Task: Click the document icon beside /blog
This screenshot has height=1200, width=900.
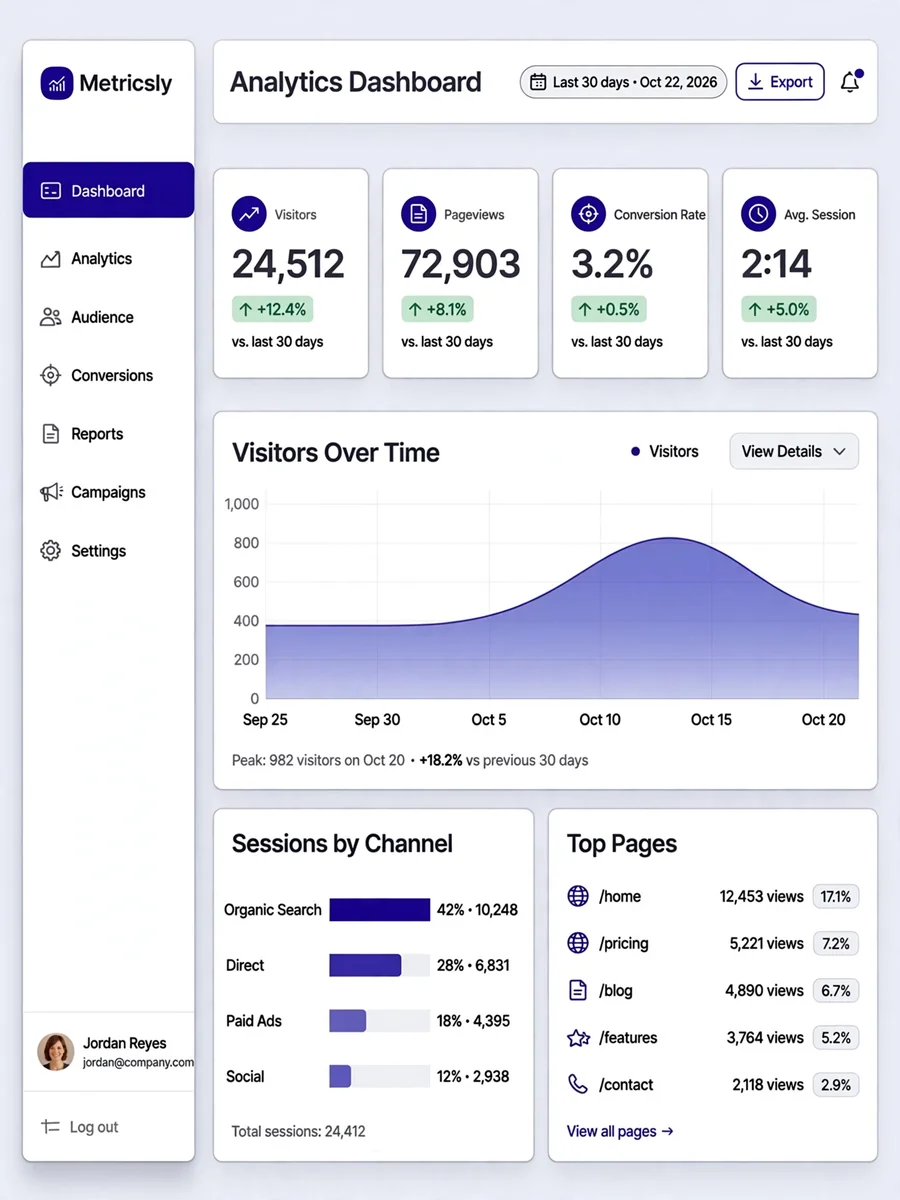Action: [578, 991]
